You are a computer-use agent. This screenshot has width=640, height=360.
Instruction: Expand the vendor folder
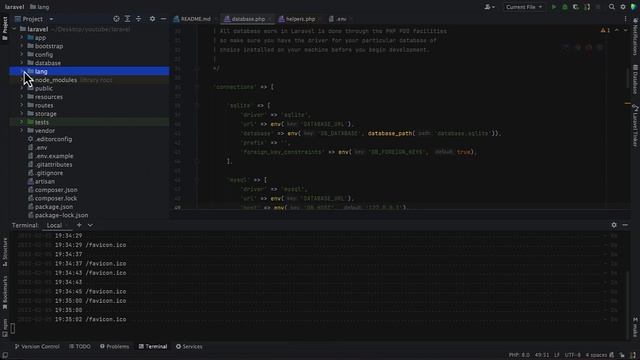click(22, 131)
